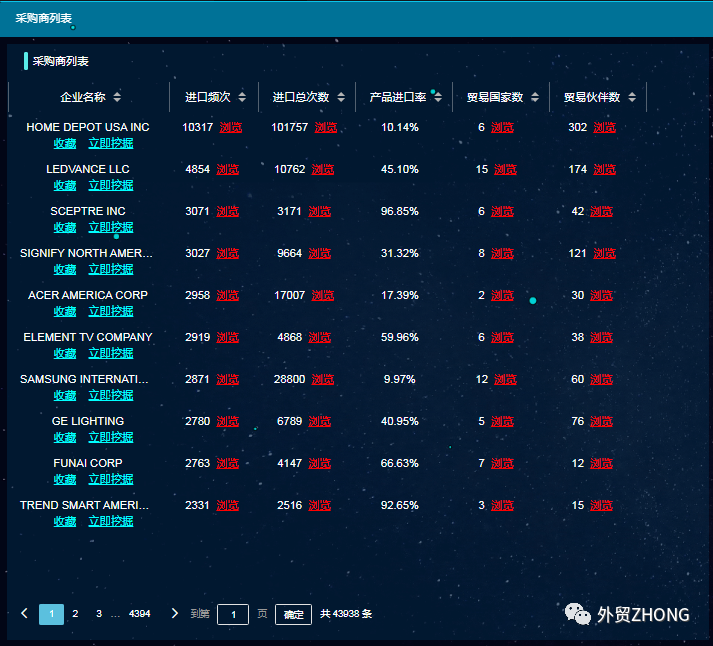Click 立即挖掘 for FUNAI CORP
713x646 pixels.
(x=111, y=479)
